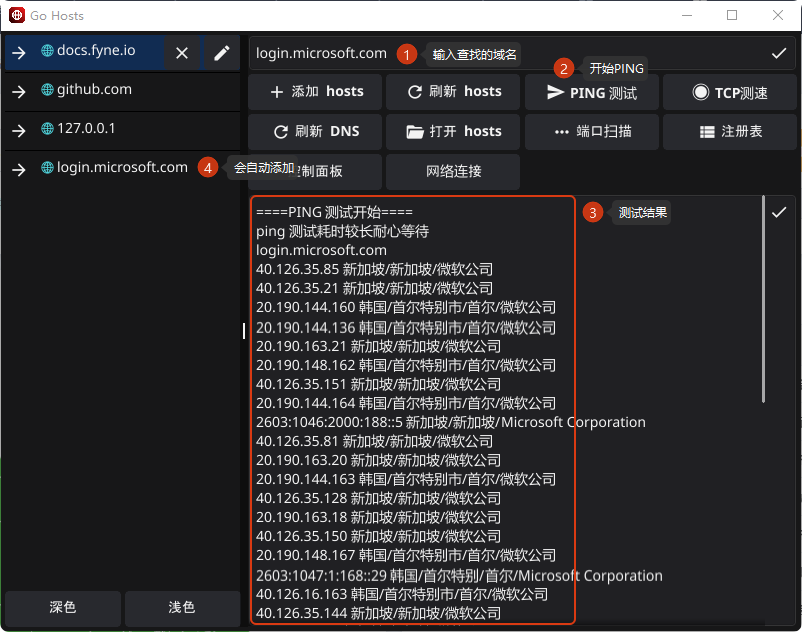Launch the 端口扫描 port scanner
The width and height of the screenshot is (802, 632).
coord(591,131)
